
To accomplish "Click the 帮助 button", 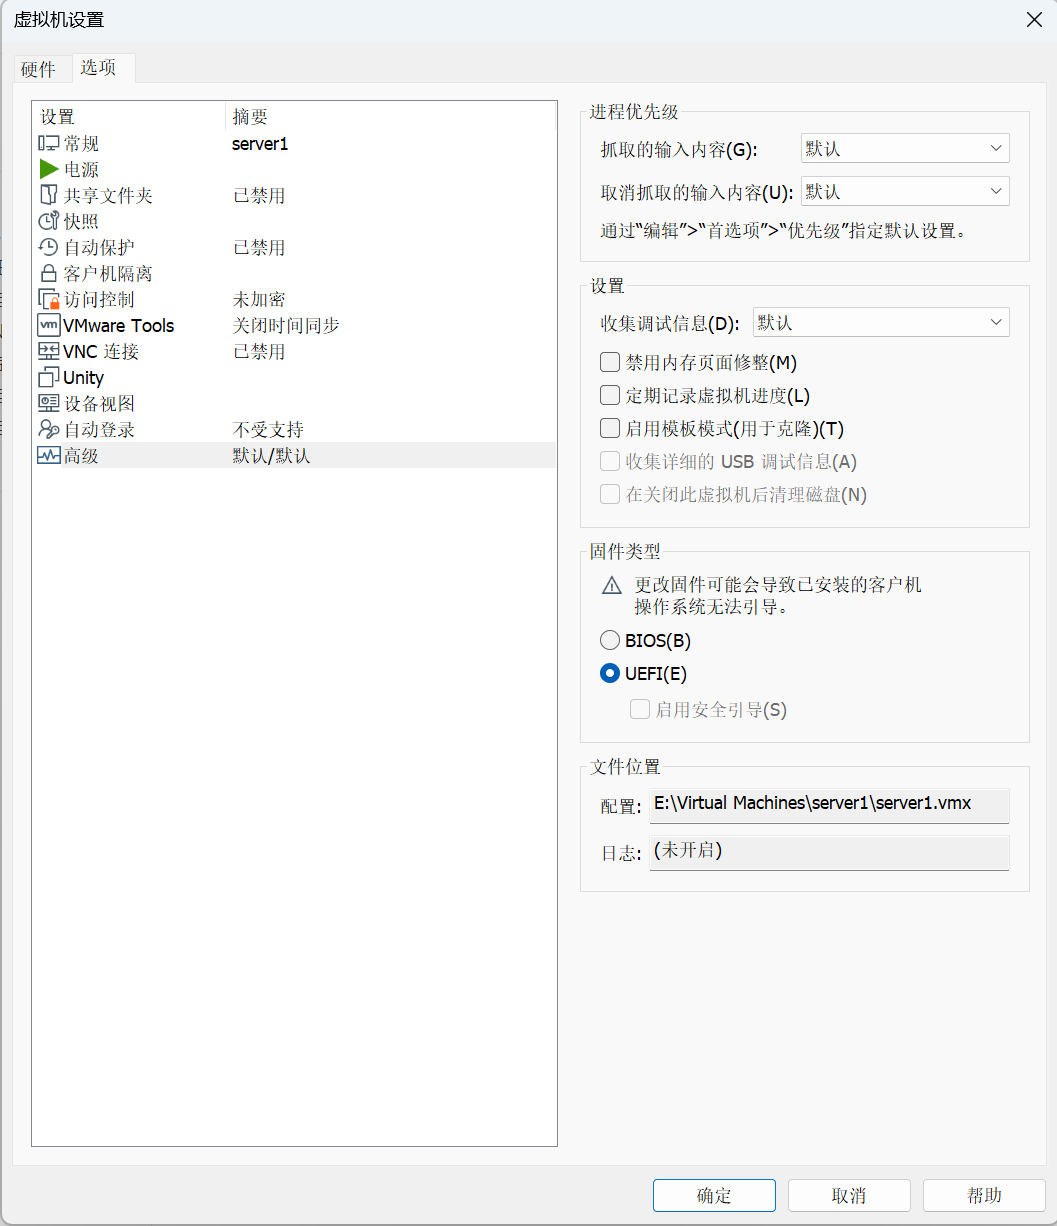I will pyautogui.click(x=984, y=1195).
